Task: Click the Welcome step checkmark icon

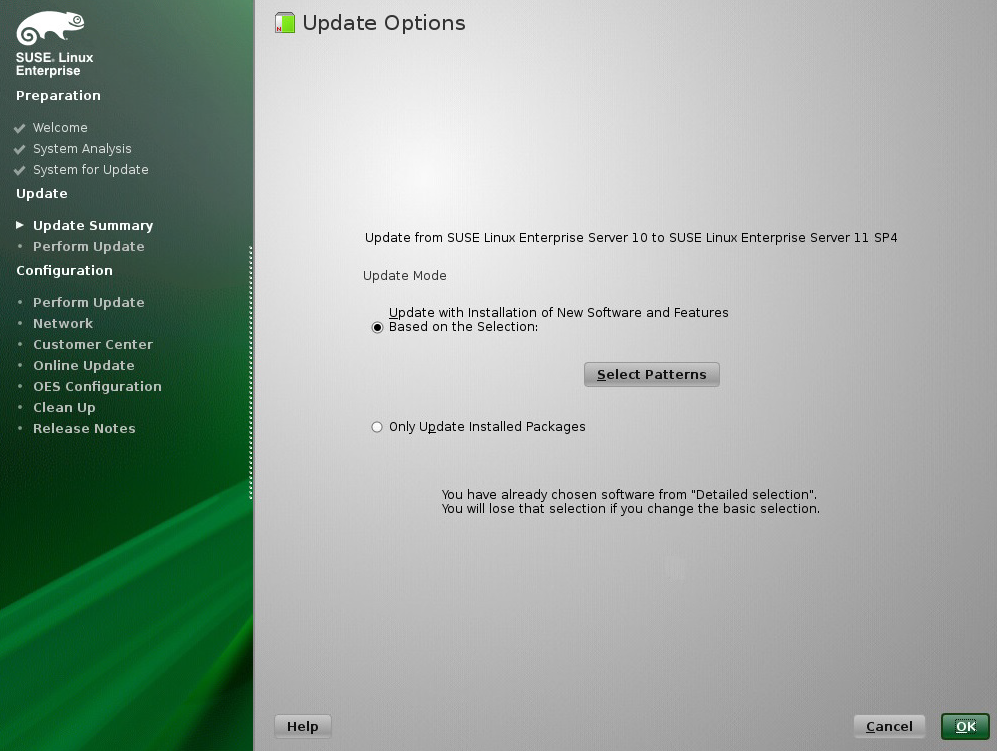Action: click(x=20, y=128)
